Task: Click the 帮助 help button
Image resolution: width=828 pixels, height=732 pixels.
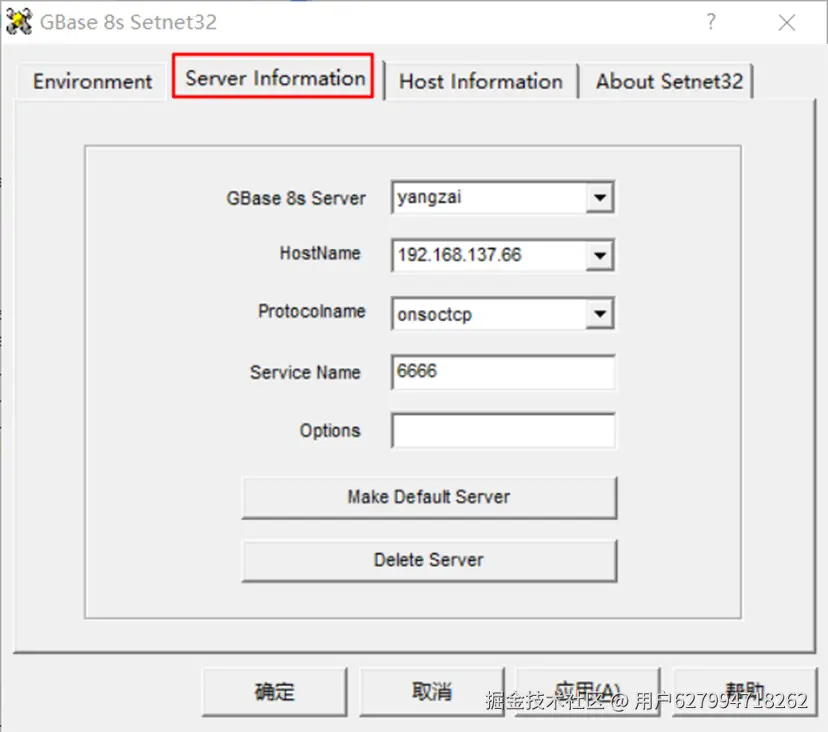Action: [x=744, y=691]
